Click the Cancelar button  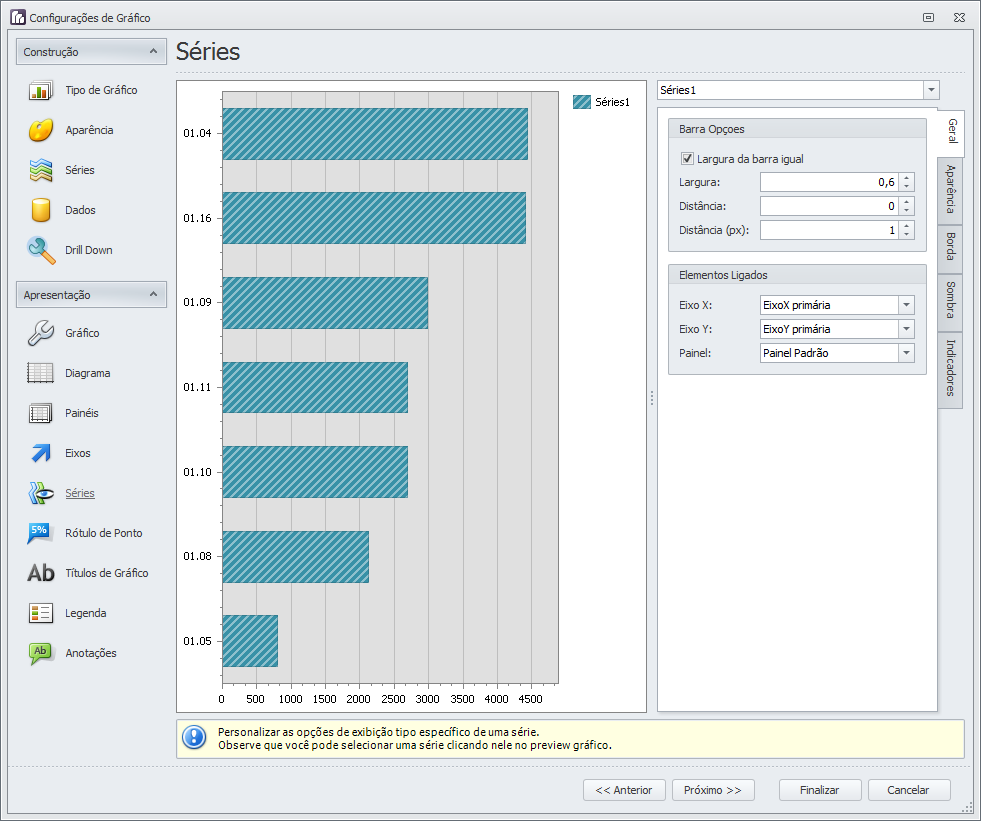click(x=909, y=790)
